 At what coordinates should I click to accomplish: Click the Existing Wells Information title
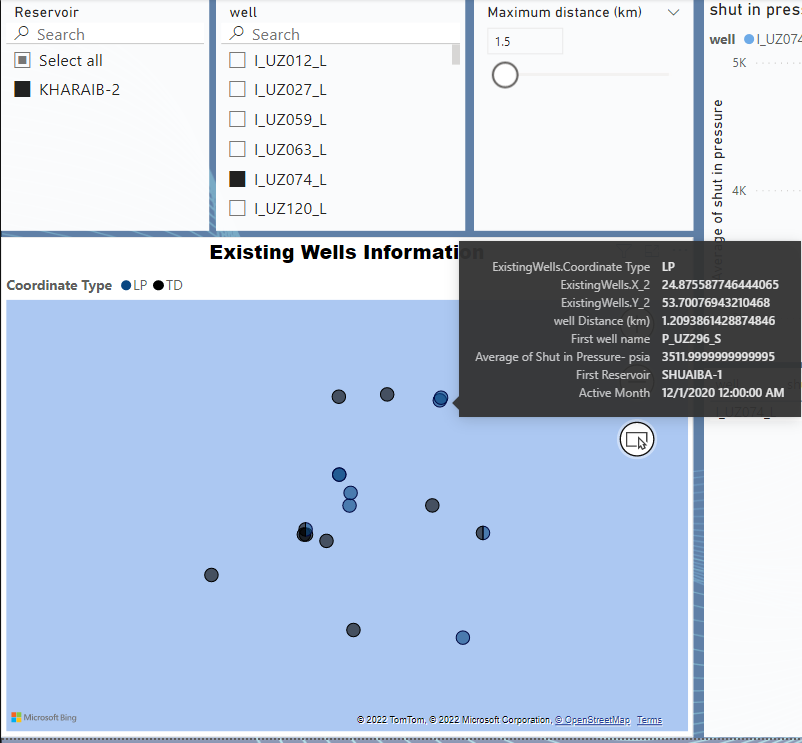347,253
